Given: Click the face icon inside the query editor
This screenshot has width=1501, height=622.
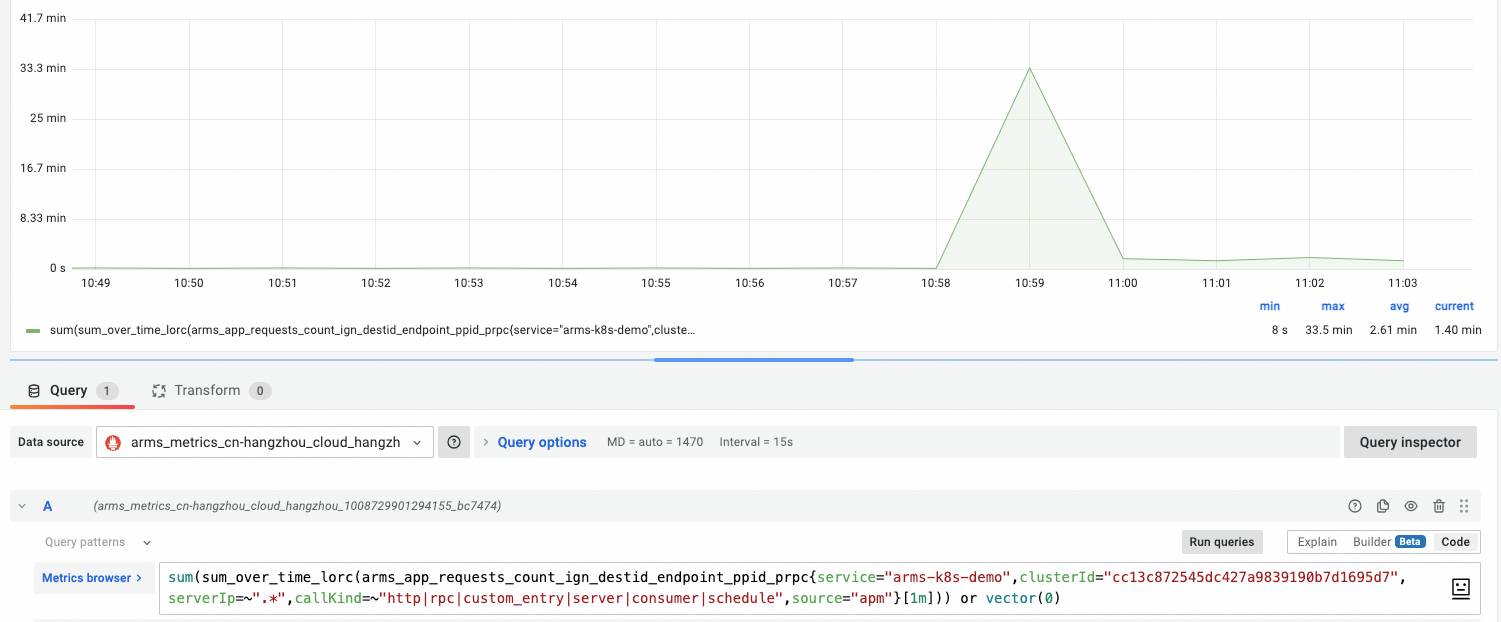Looking at the screenshot, I should click(x=1461, y=589).
